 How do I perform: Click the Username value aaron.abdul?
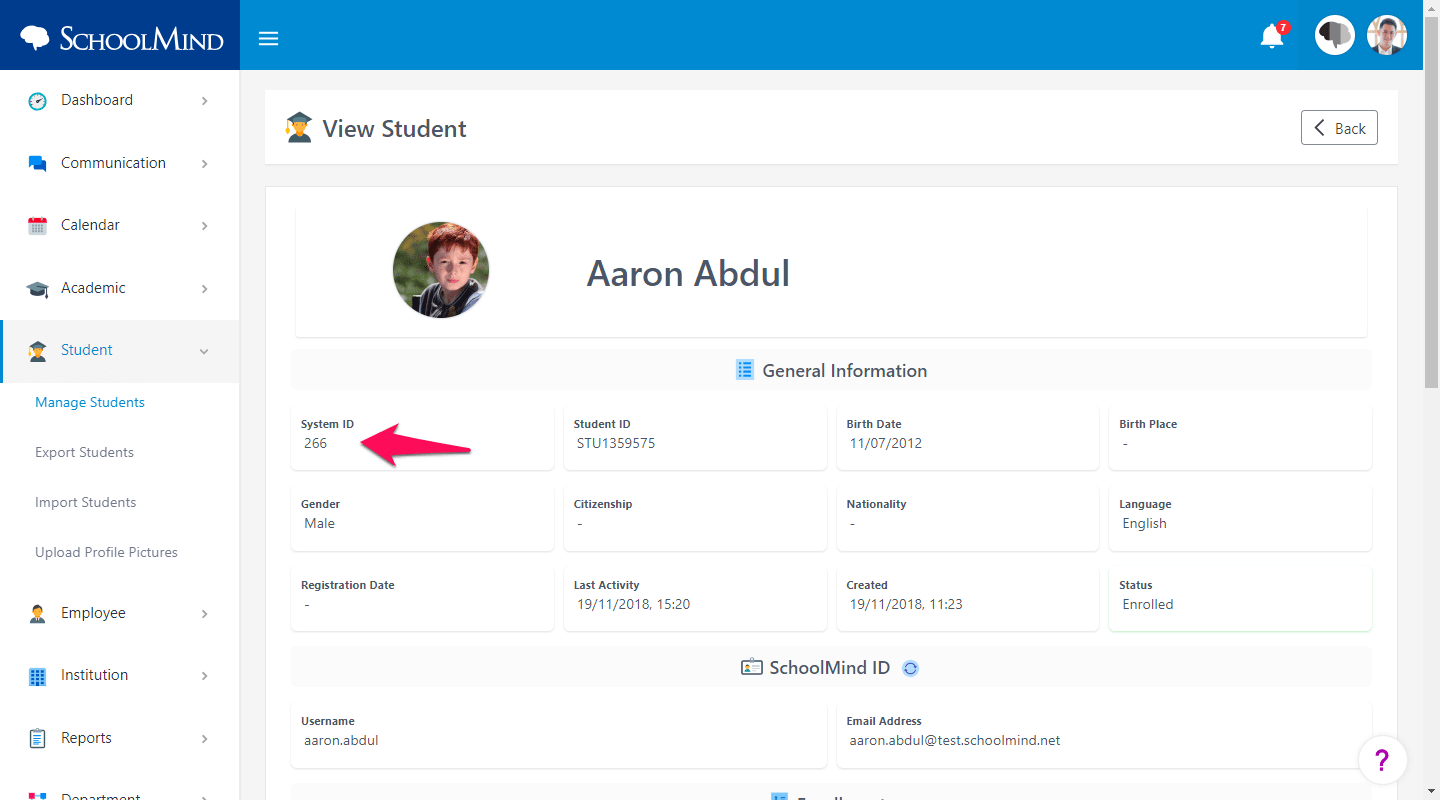pos(341,741)
